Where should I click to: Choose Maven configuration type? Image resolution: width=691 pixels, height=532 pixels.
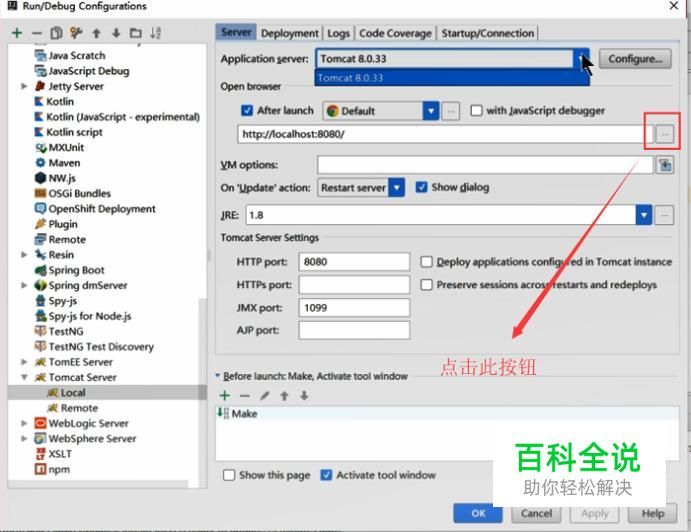(58, 163)
